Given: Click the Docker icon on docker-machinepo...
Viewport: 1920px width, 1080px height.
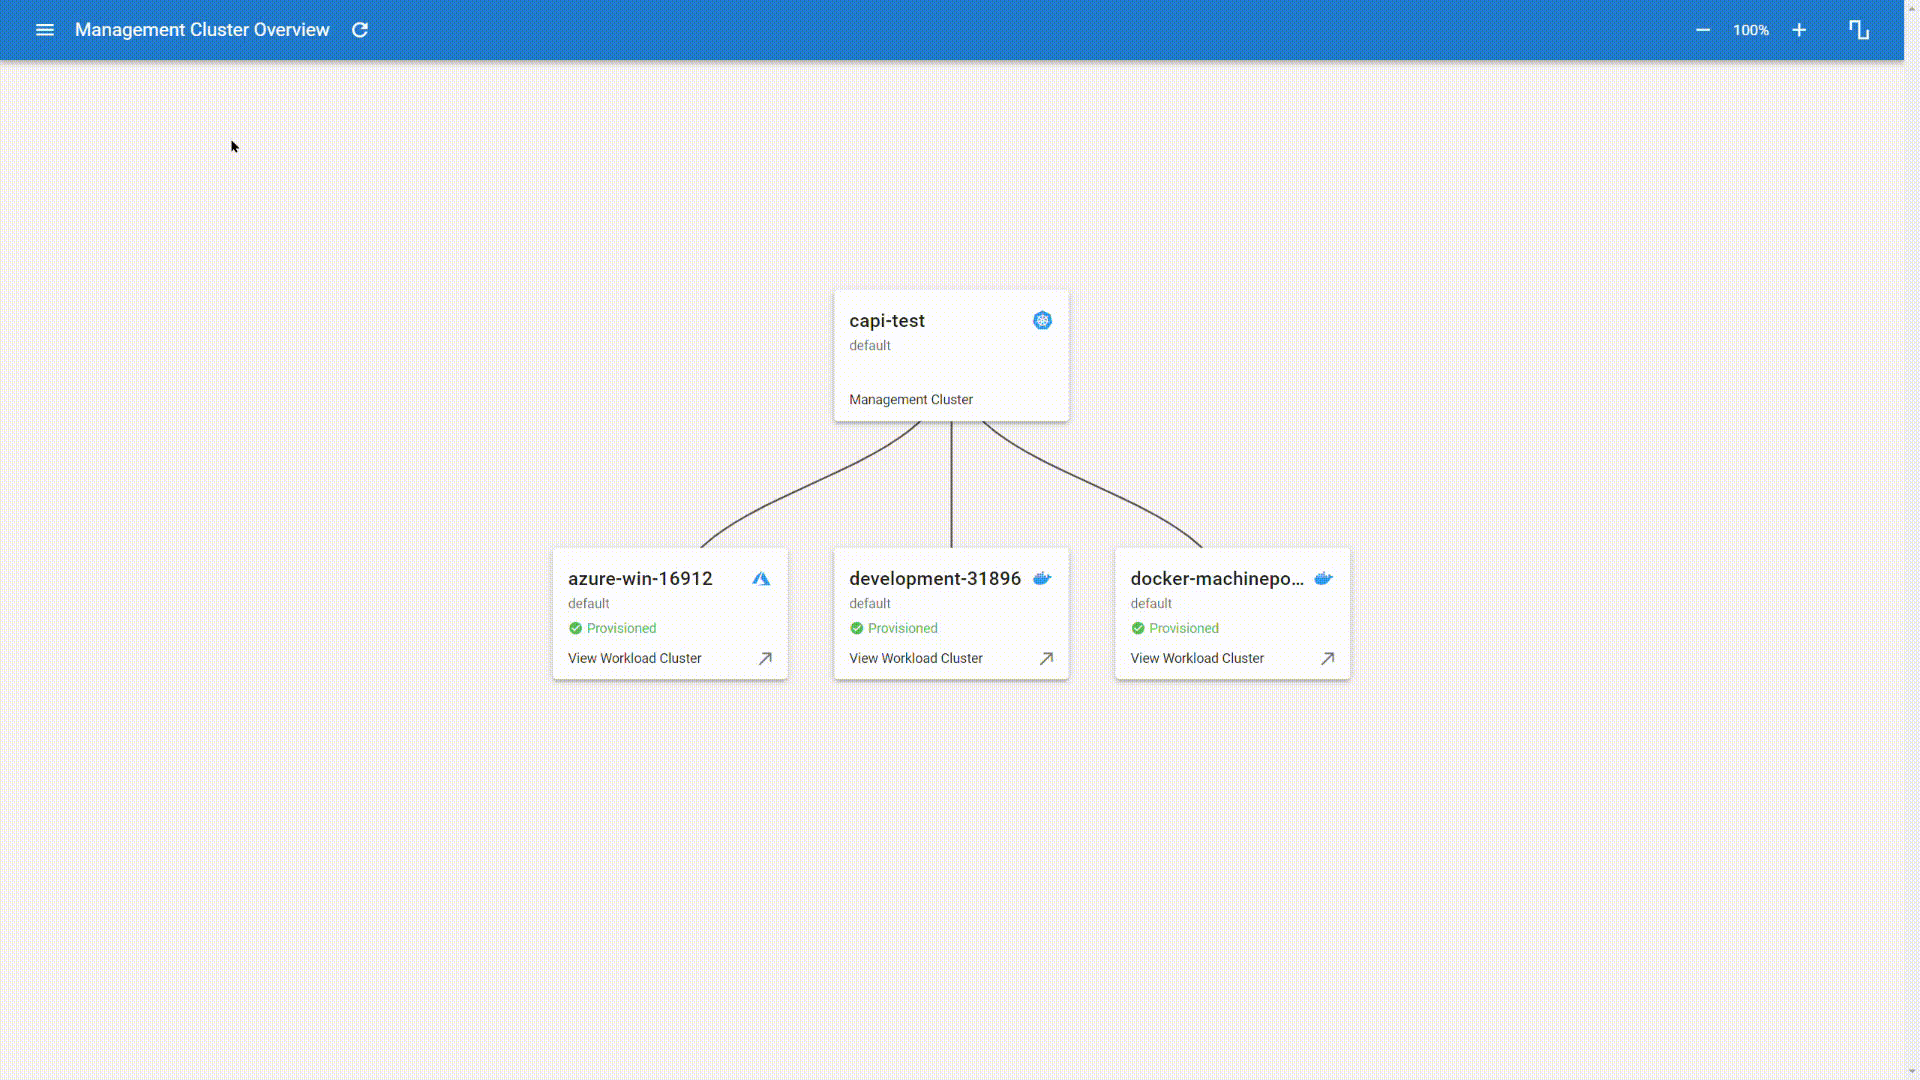Looking at the screenshot, I should click(1323, 578).
